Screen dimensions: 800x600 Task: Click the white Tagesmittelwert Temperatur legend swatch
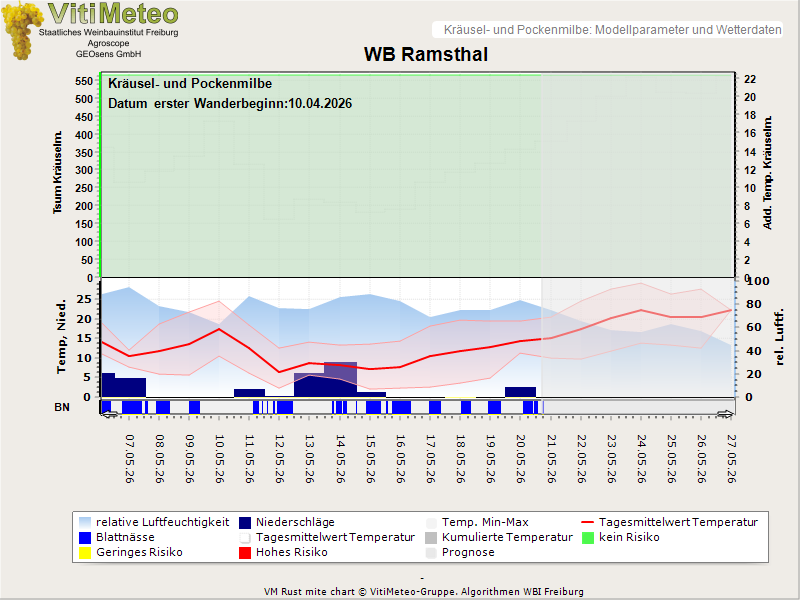[x=245, y=538]
